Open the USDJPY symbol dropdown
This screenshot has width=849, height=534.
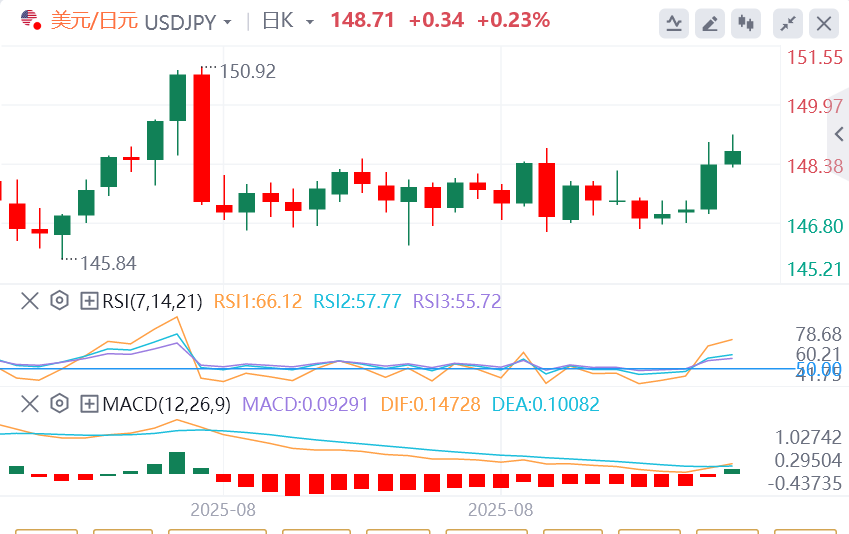(228, 22)
